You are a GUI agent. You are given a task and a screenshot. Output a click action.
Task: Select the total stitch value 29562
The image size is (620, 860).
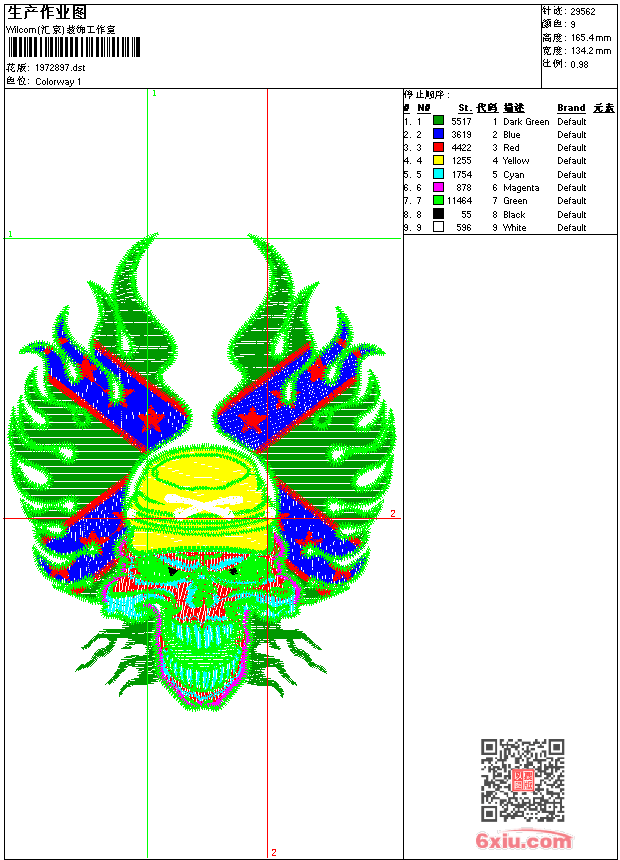click(583, 12)
